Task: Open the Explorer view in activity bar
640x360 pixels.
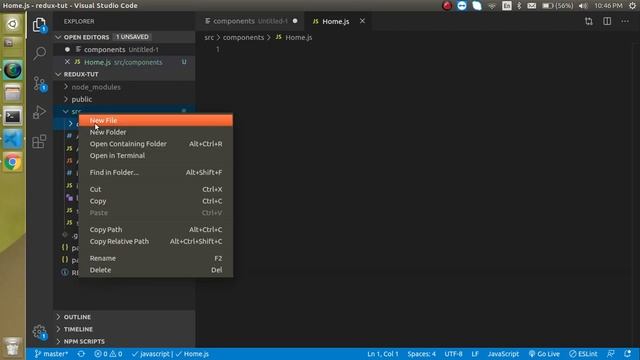Action: [39, 25]
